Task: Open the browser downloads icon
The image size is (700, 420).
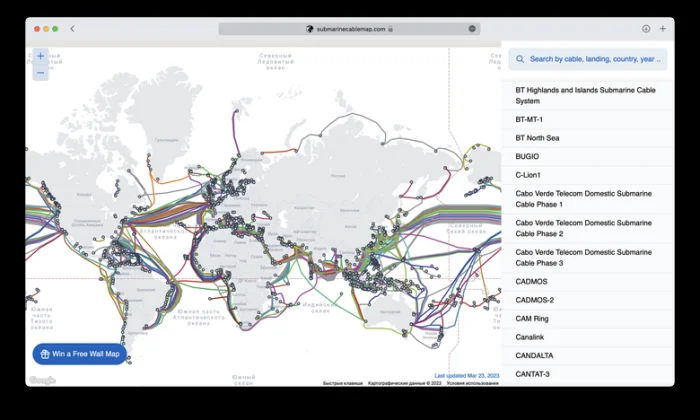Action: [x=646, y=29]
